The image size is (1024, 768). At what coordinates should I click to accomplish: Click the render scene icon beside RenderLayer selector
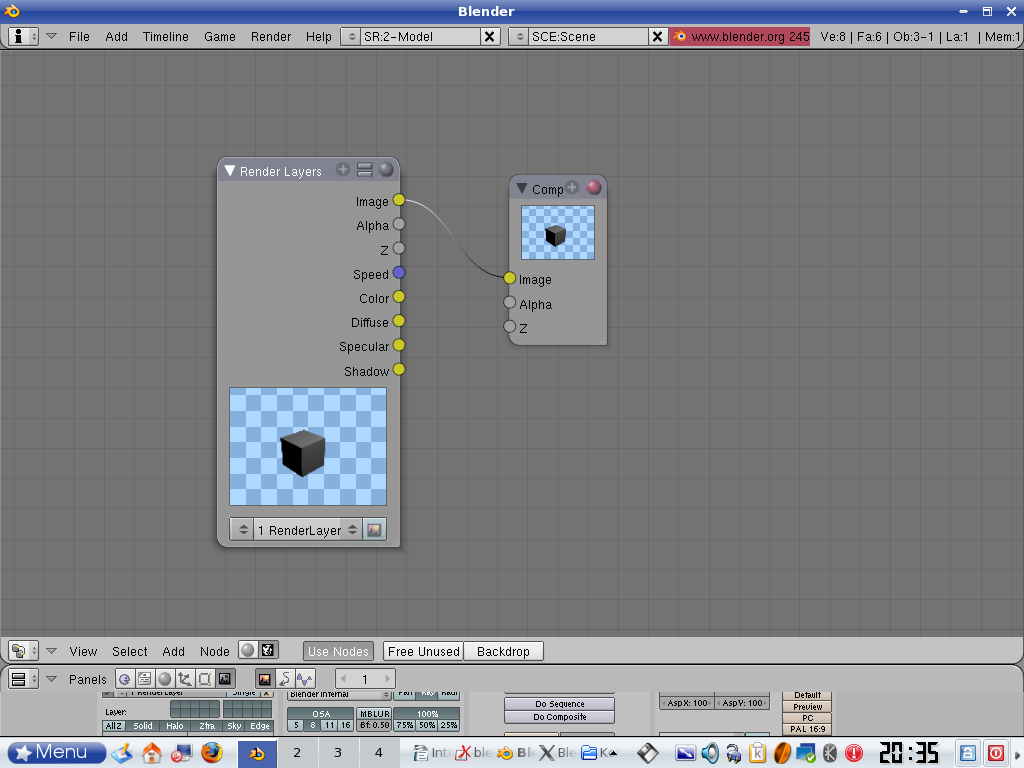[x=375, y=530]
